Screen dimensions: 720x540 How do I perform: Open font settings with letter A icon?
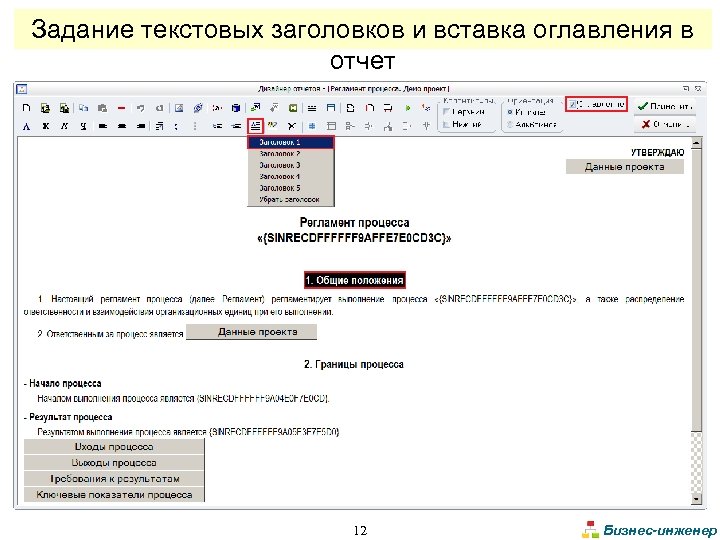[27, 126]
